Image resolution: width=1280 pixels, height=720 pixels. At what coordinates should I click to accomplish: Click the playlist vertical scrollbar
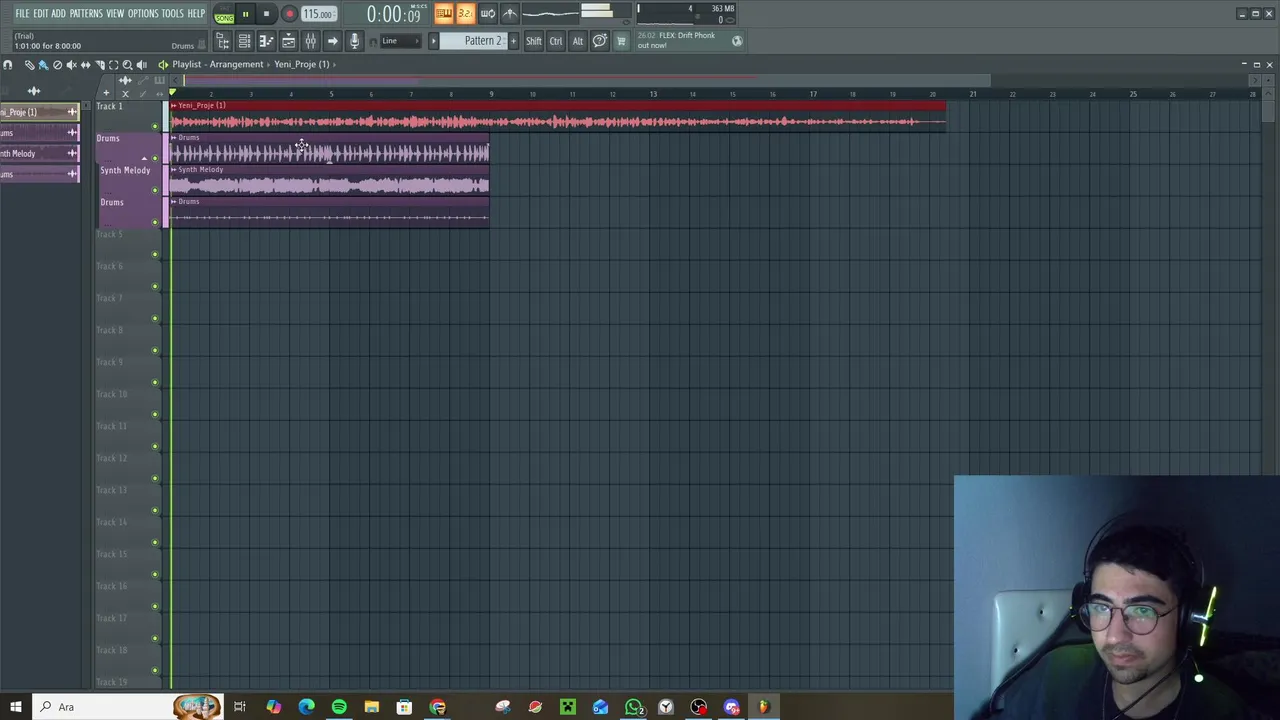tap(1269, 110)
